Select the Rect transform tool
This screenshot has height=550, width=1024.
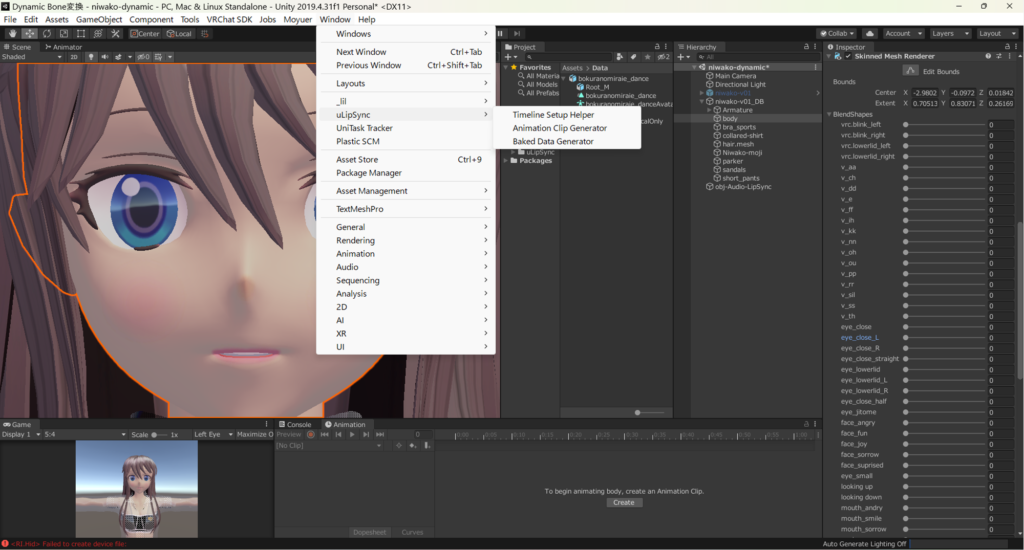coord(82,33)
